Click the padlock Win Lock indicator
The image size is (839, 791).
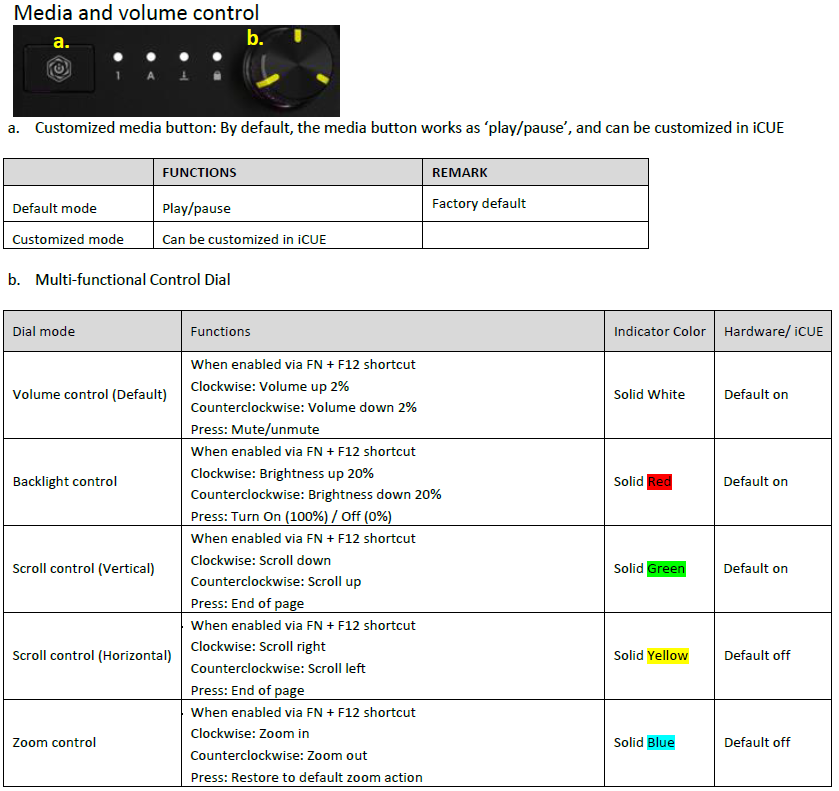[217, 66]
